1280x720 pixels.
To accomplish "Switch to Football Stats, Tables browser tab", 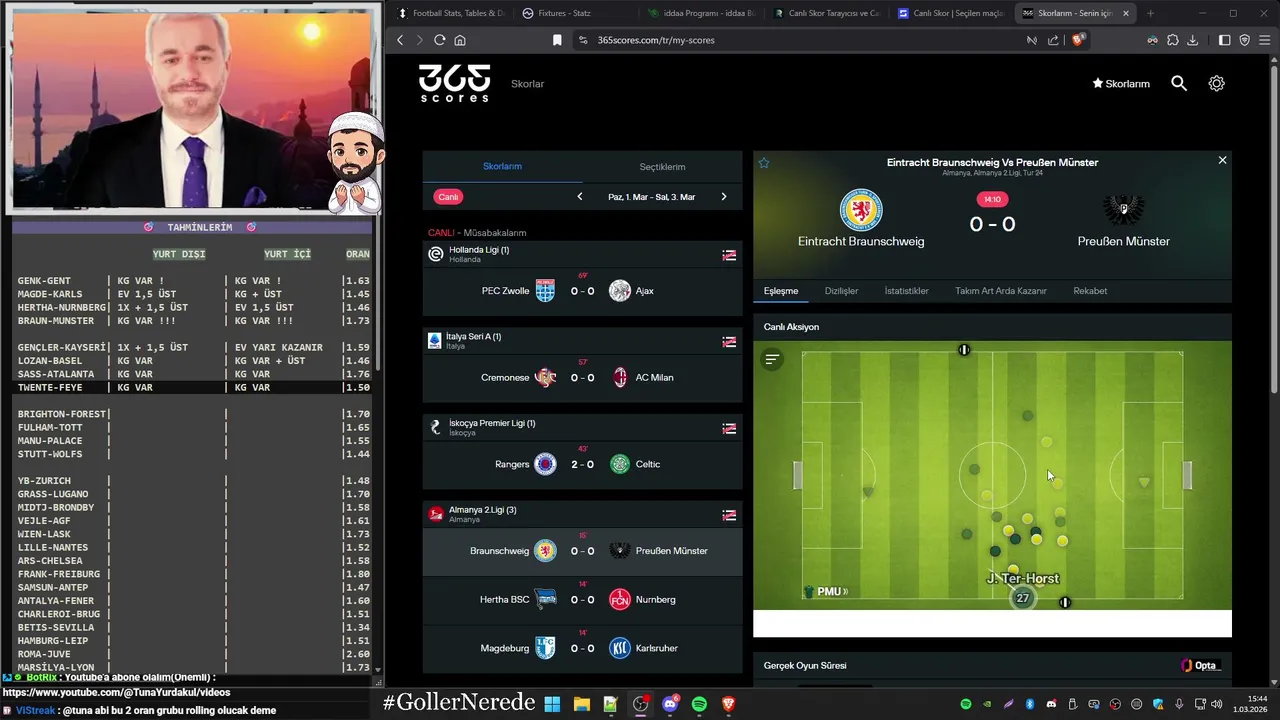I will click(451, 13).
